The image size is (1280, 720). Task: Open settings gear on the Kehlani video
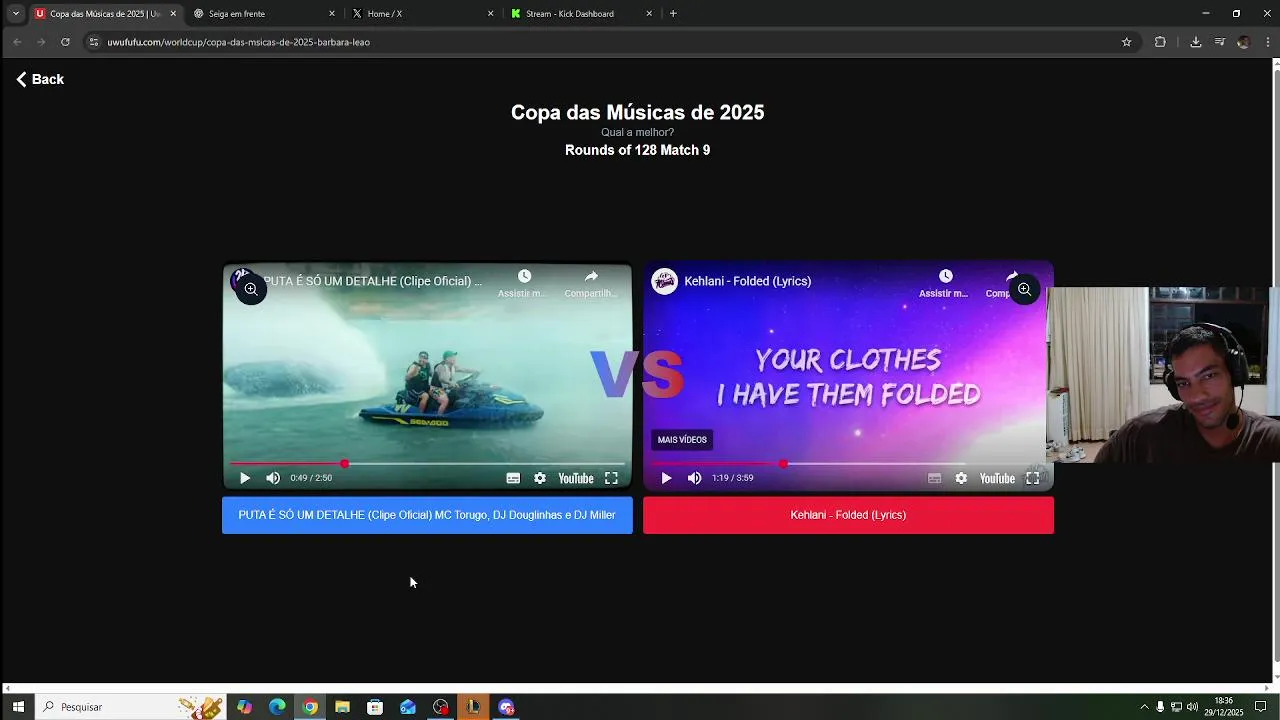pyautogui.click(x=961, y=478)
